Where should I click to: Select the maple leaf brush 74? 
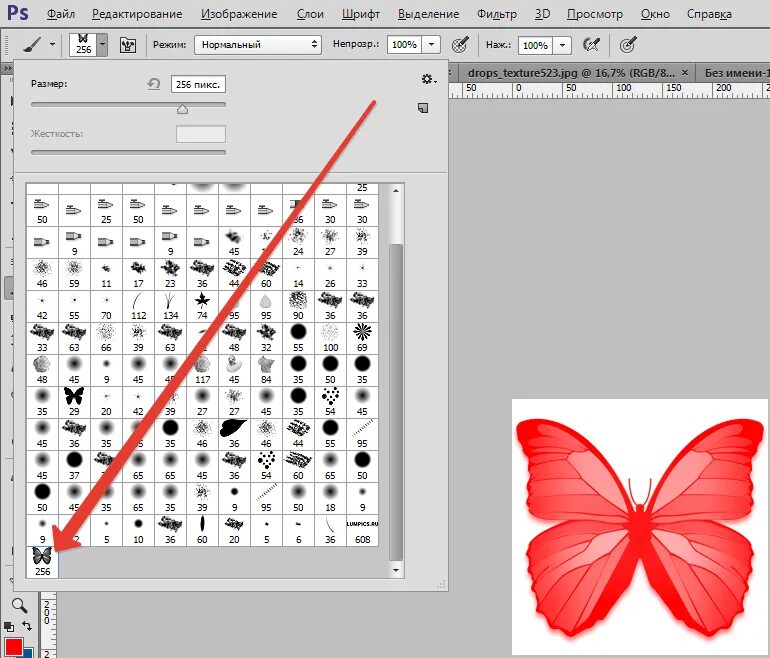coord(202,305)
